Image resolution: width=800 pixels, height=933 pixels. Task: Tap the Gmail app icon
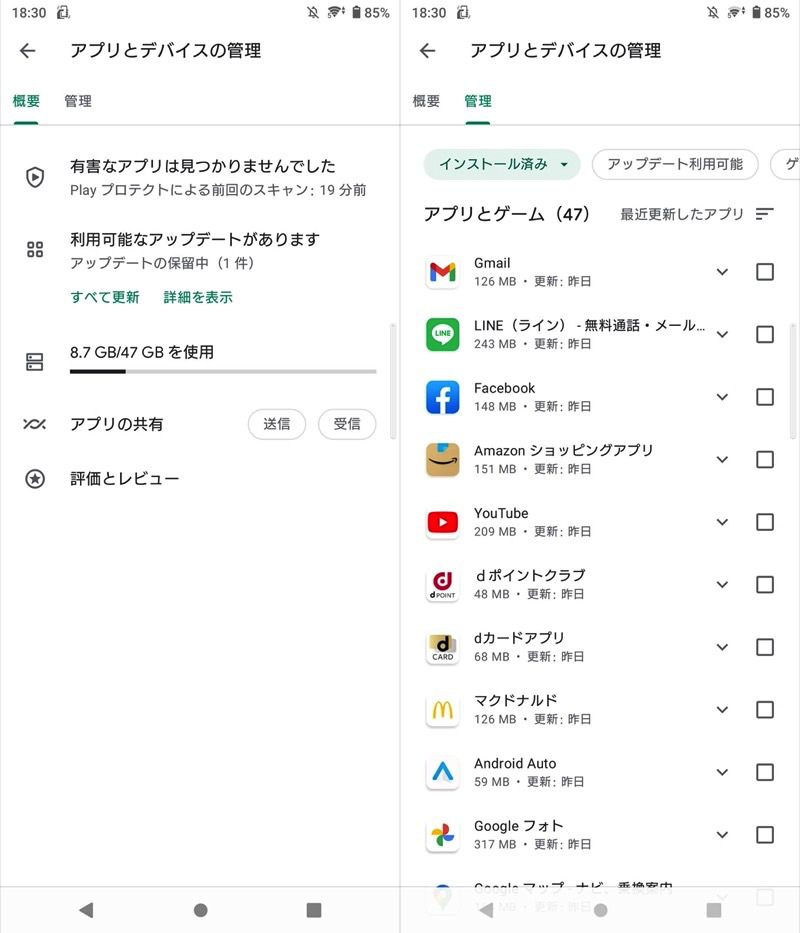tap(442, 272)
